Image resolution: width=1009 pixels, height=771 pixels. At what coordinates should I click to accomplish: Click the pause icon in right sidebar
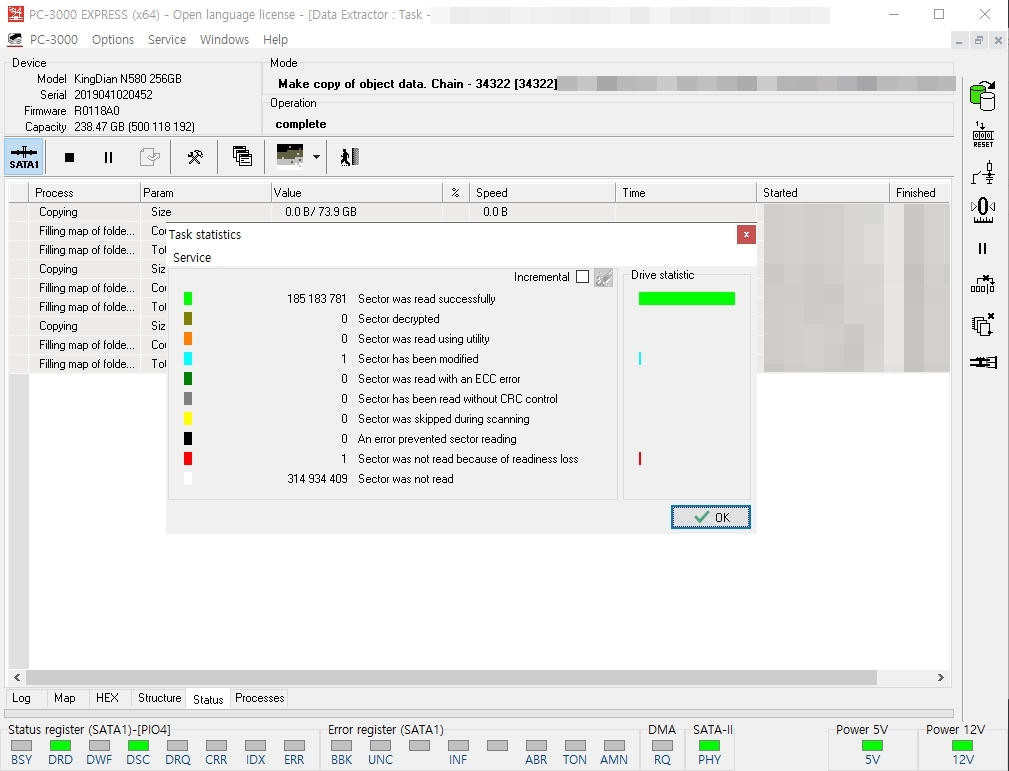(x=983, y=248)
